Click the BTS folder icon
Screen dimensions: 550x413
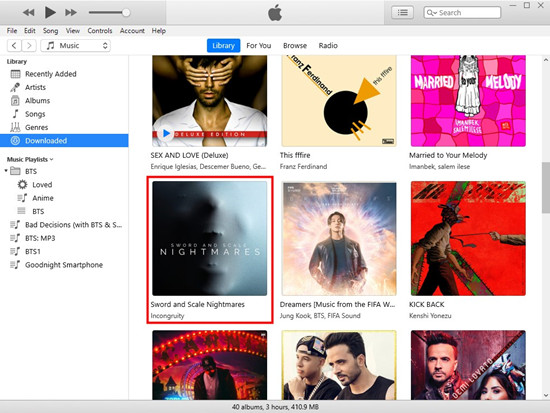click(15, 171)
